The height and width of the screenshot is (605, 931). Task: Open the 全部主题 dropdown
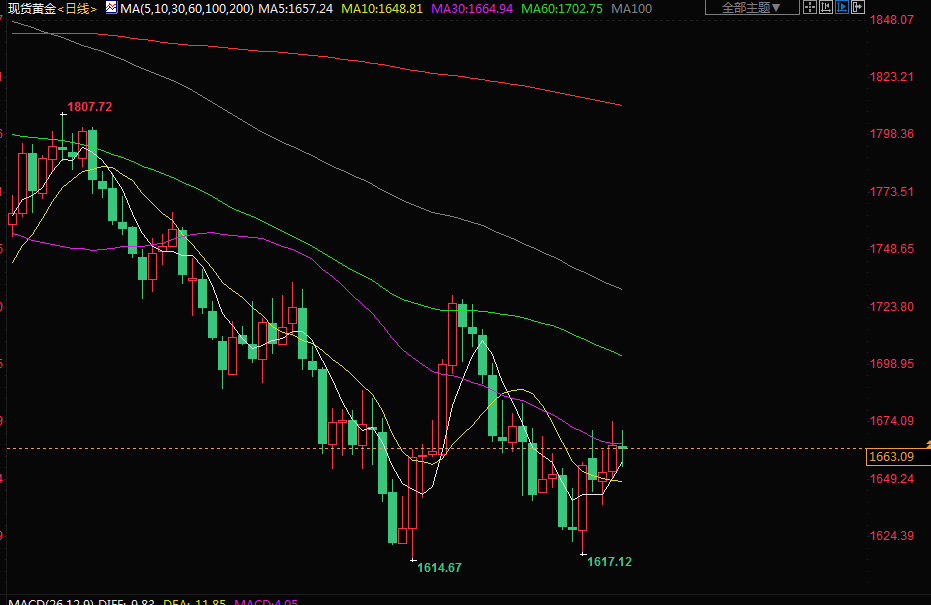[x=752, y=7]
